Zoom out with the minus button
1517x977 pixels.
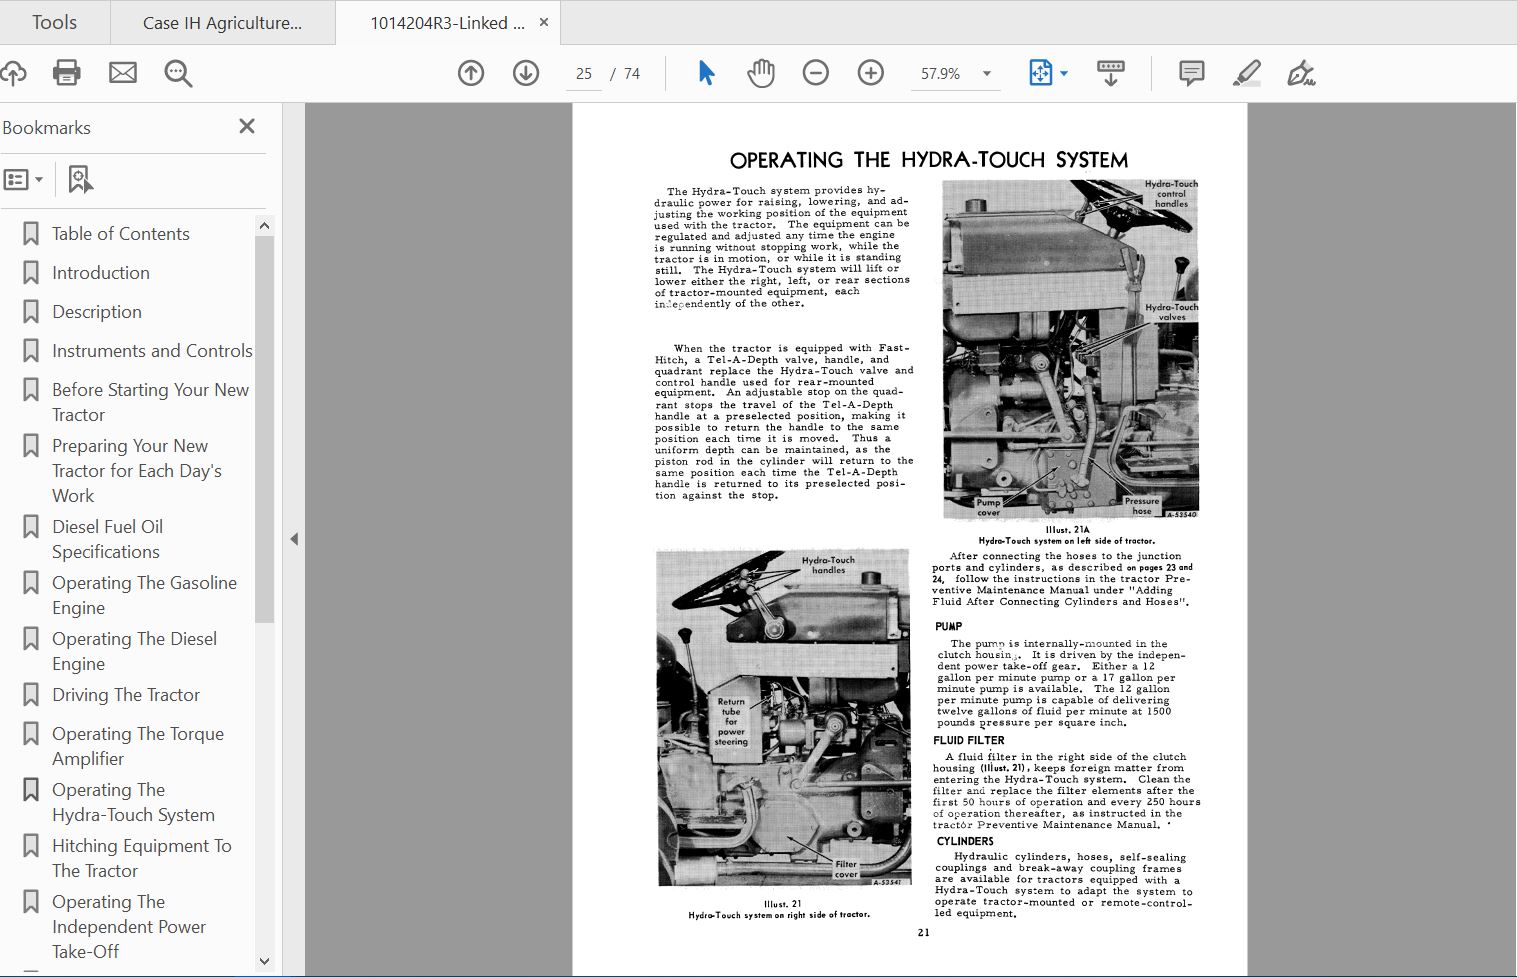(816, 73)
